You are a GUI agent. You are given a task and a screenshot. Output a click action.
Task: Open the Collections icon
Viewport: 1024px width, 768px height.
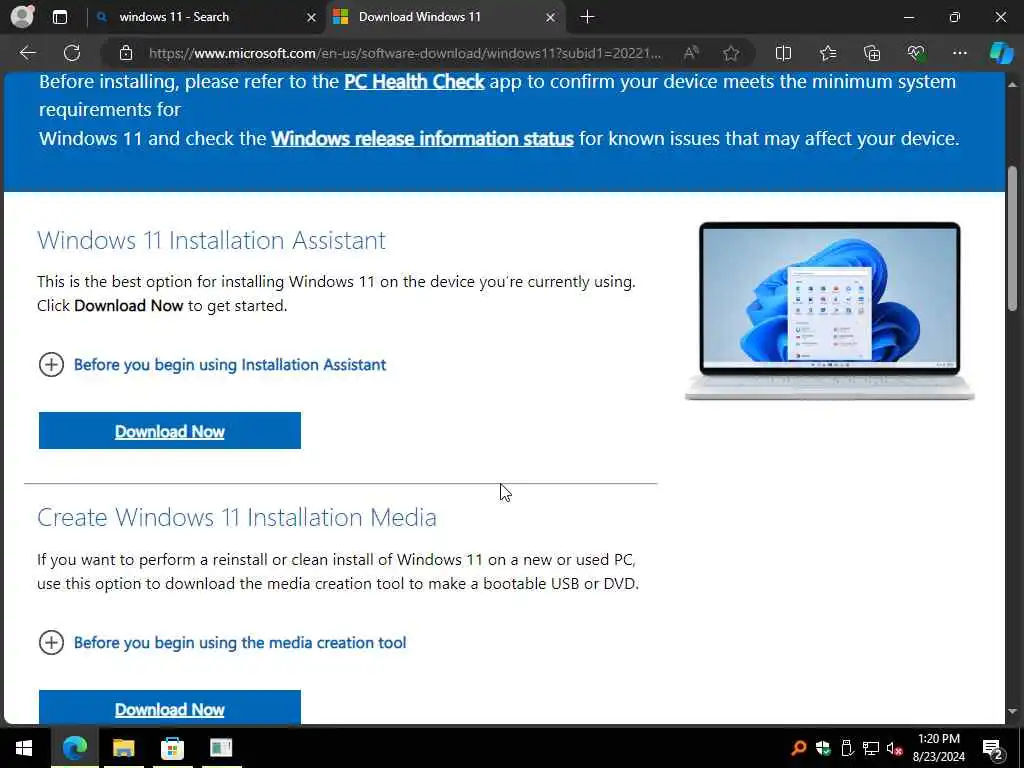pyautogui.click(x=872, y=53)
